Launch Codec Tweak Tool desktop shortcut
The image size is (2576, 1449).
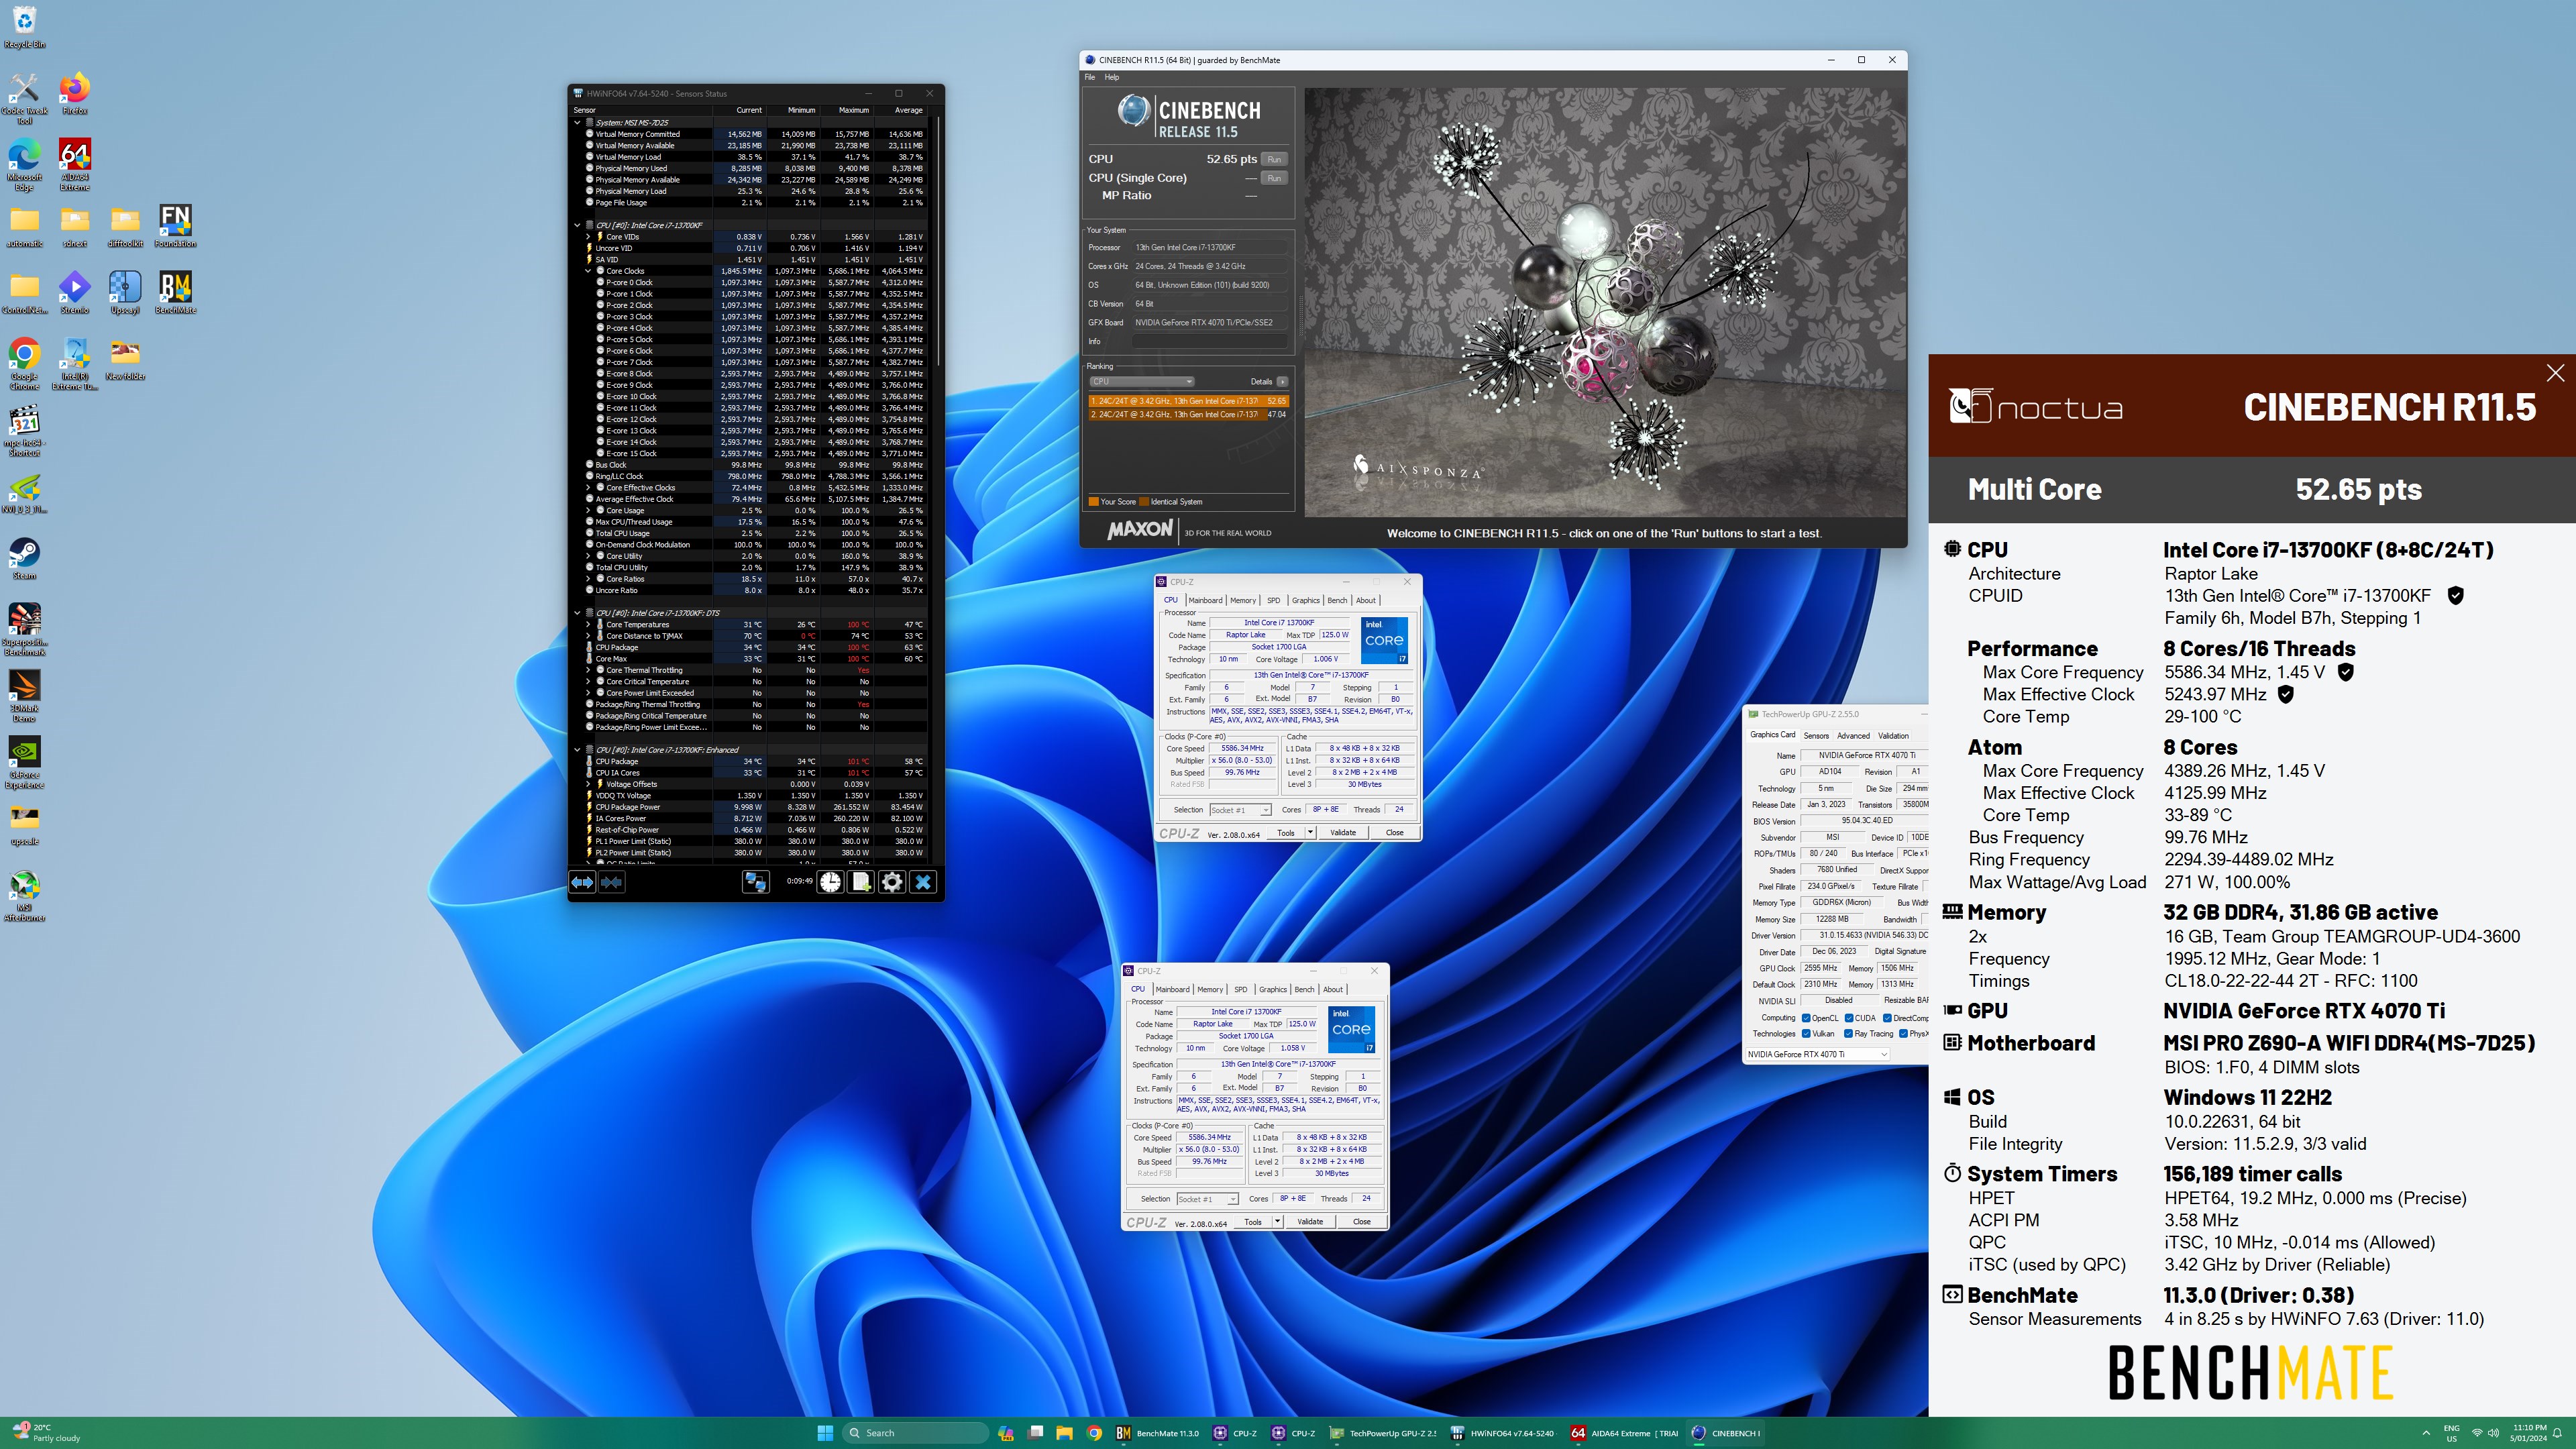24,98
